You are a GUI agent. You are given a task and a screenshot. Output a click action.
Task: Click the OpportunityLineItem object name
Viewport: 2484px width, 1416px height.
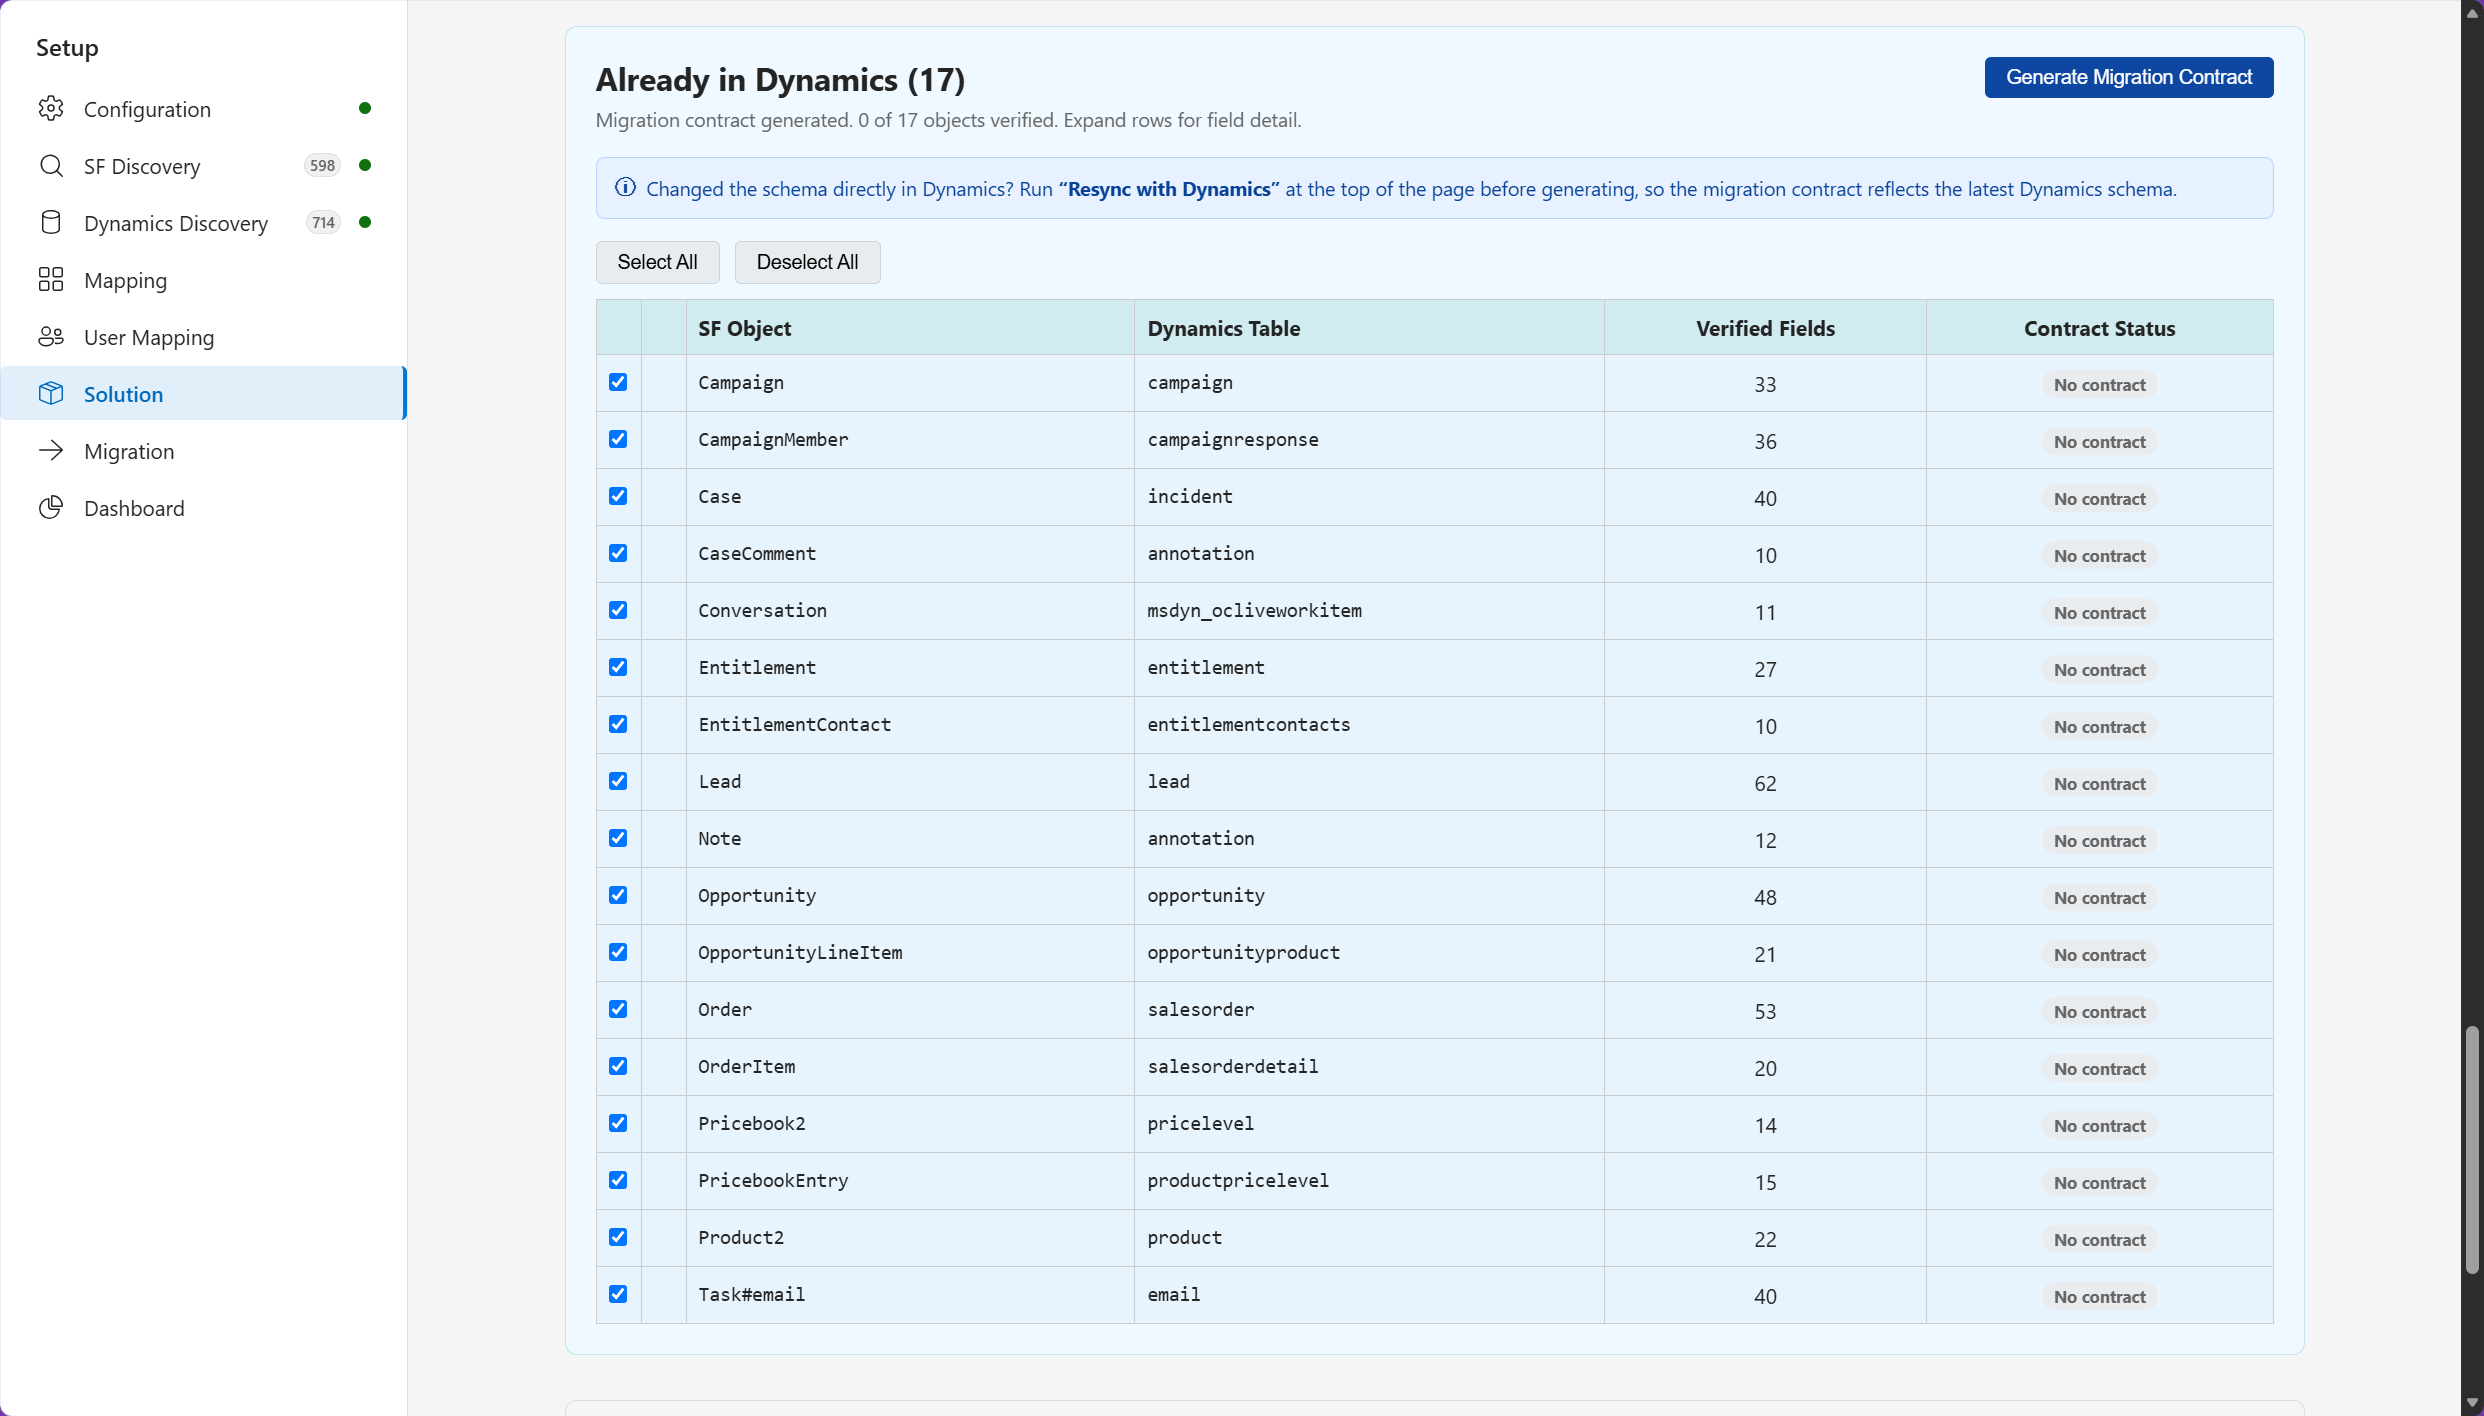(800, 952)
